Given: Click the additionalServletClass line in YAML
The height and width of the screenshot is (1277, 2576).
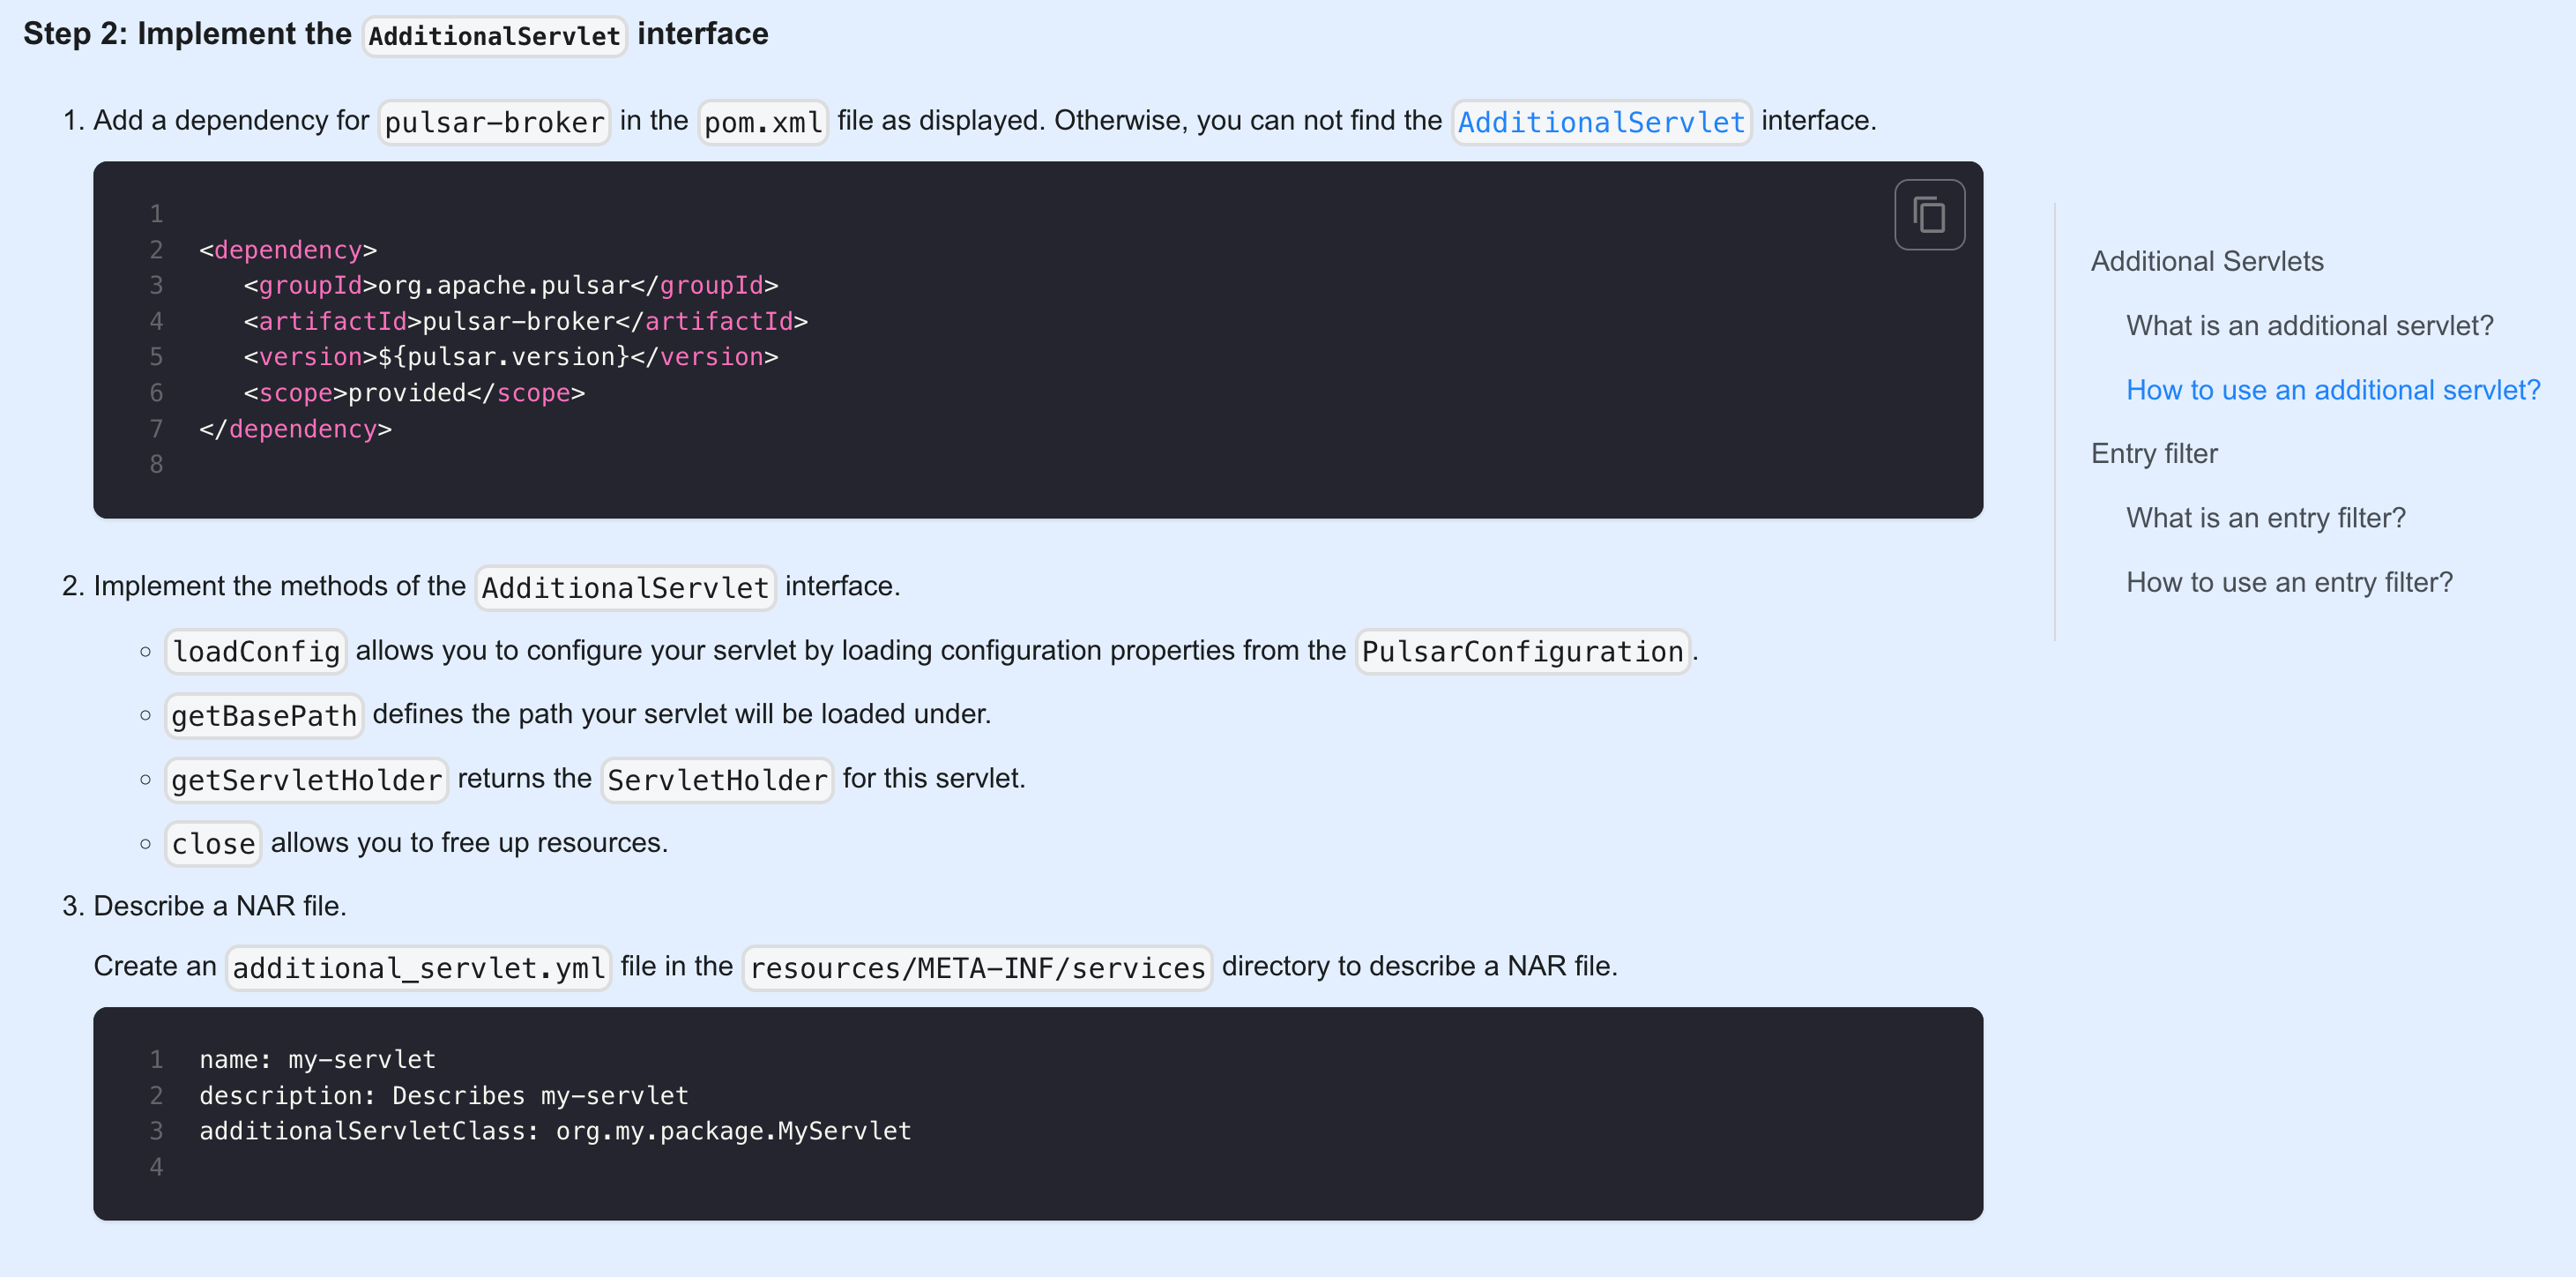Looking at the screenshot, I should [555, 1131].
